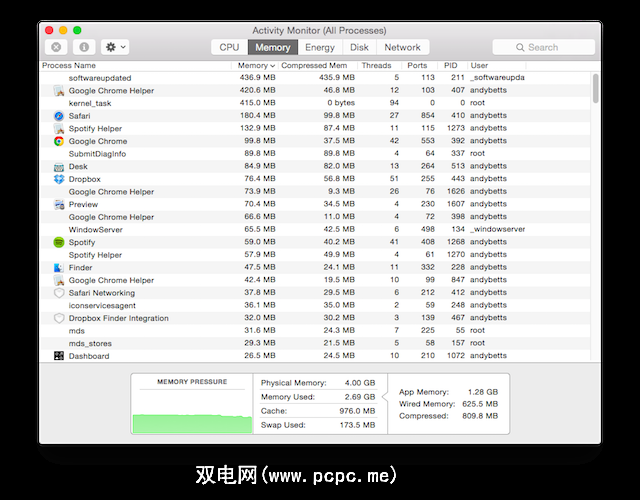Screen dimensions: 640x500
Task: Select the mds process row
Action: point(315,331)
